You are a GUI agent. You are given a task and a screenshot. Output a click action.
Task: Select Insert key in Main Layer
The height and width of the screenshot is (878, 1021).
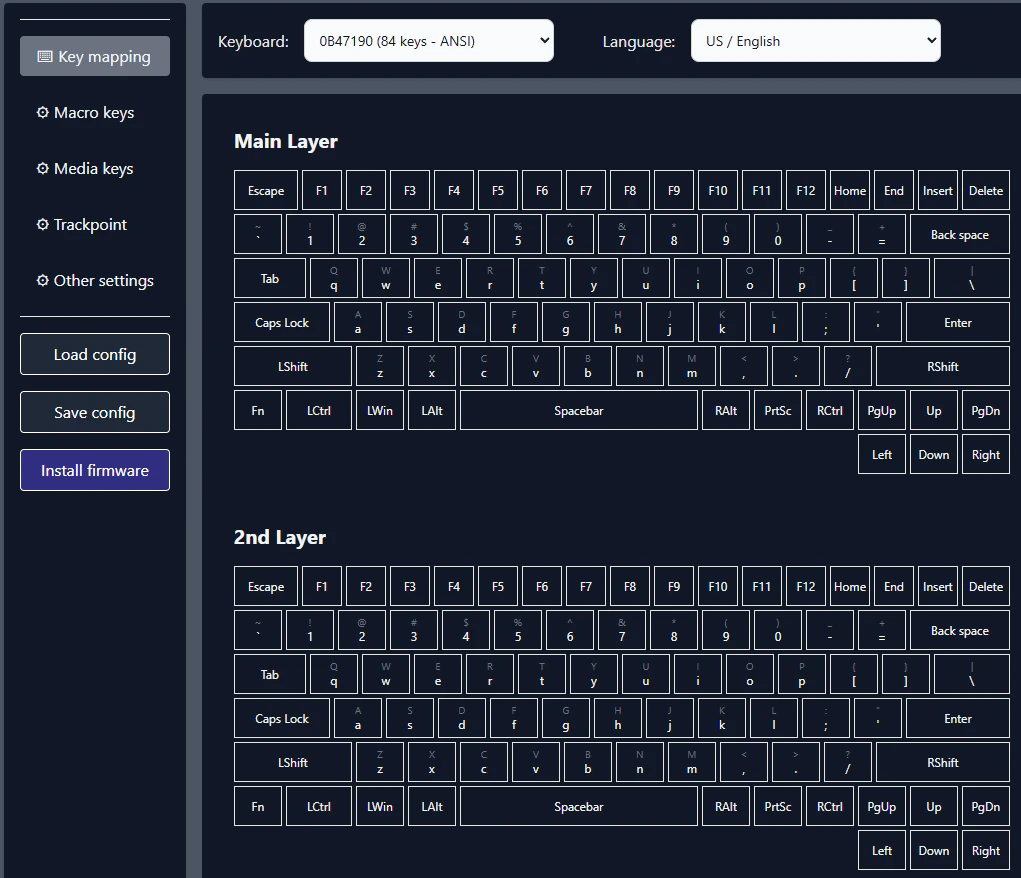(938, 190)
